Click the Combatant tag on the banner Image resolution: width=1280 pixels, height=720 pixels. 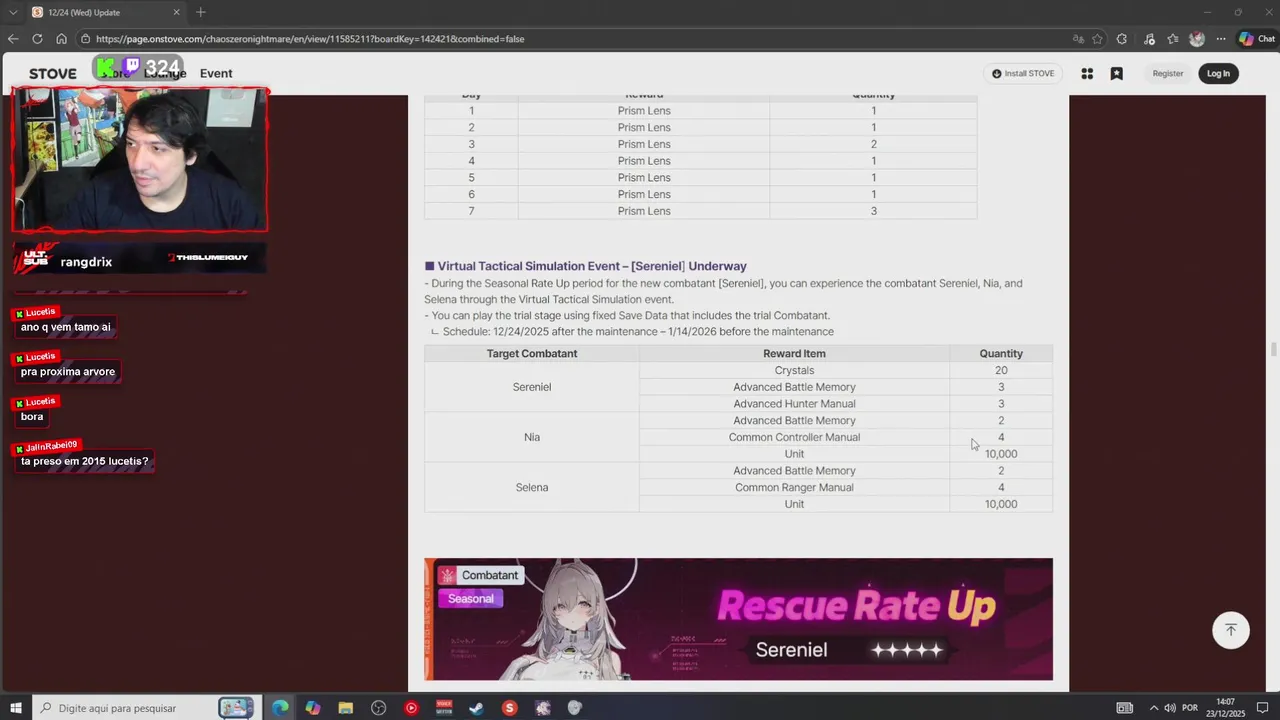coord(481,575)
